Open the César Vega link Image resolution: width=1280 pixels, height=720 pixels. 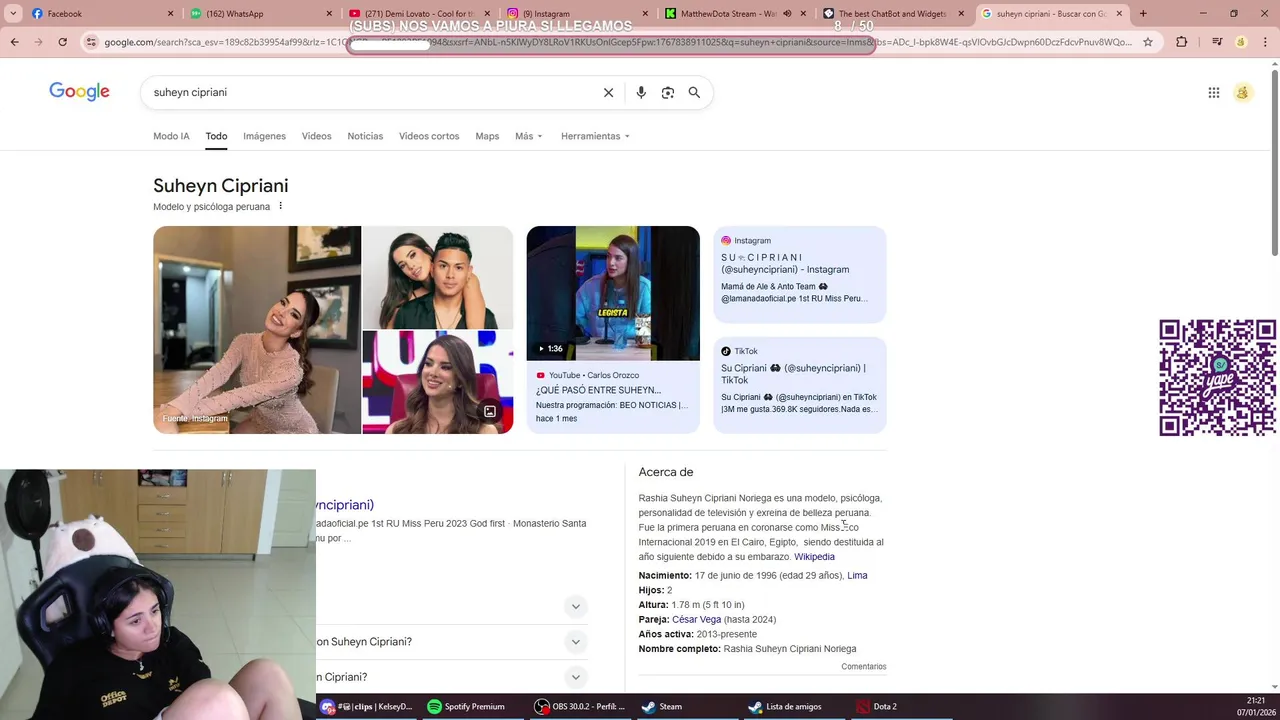click(696, 620)
